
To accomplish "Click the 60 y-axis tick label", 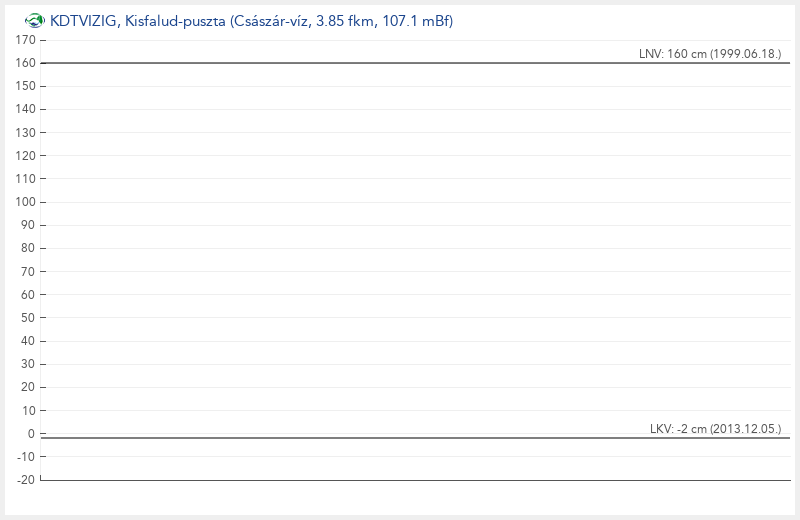I will point(28,294).
